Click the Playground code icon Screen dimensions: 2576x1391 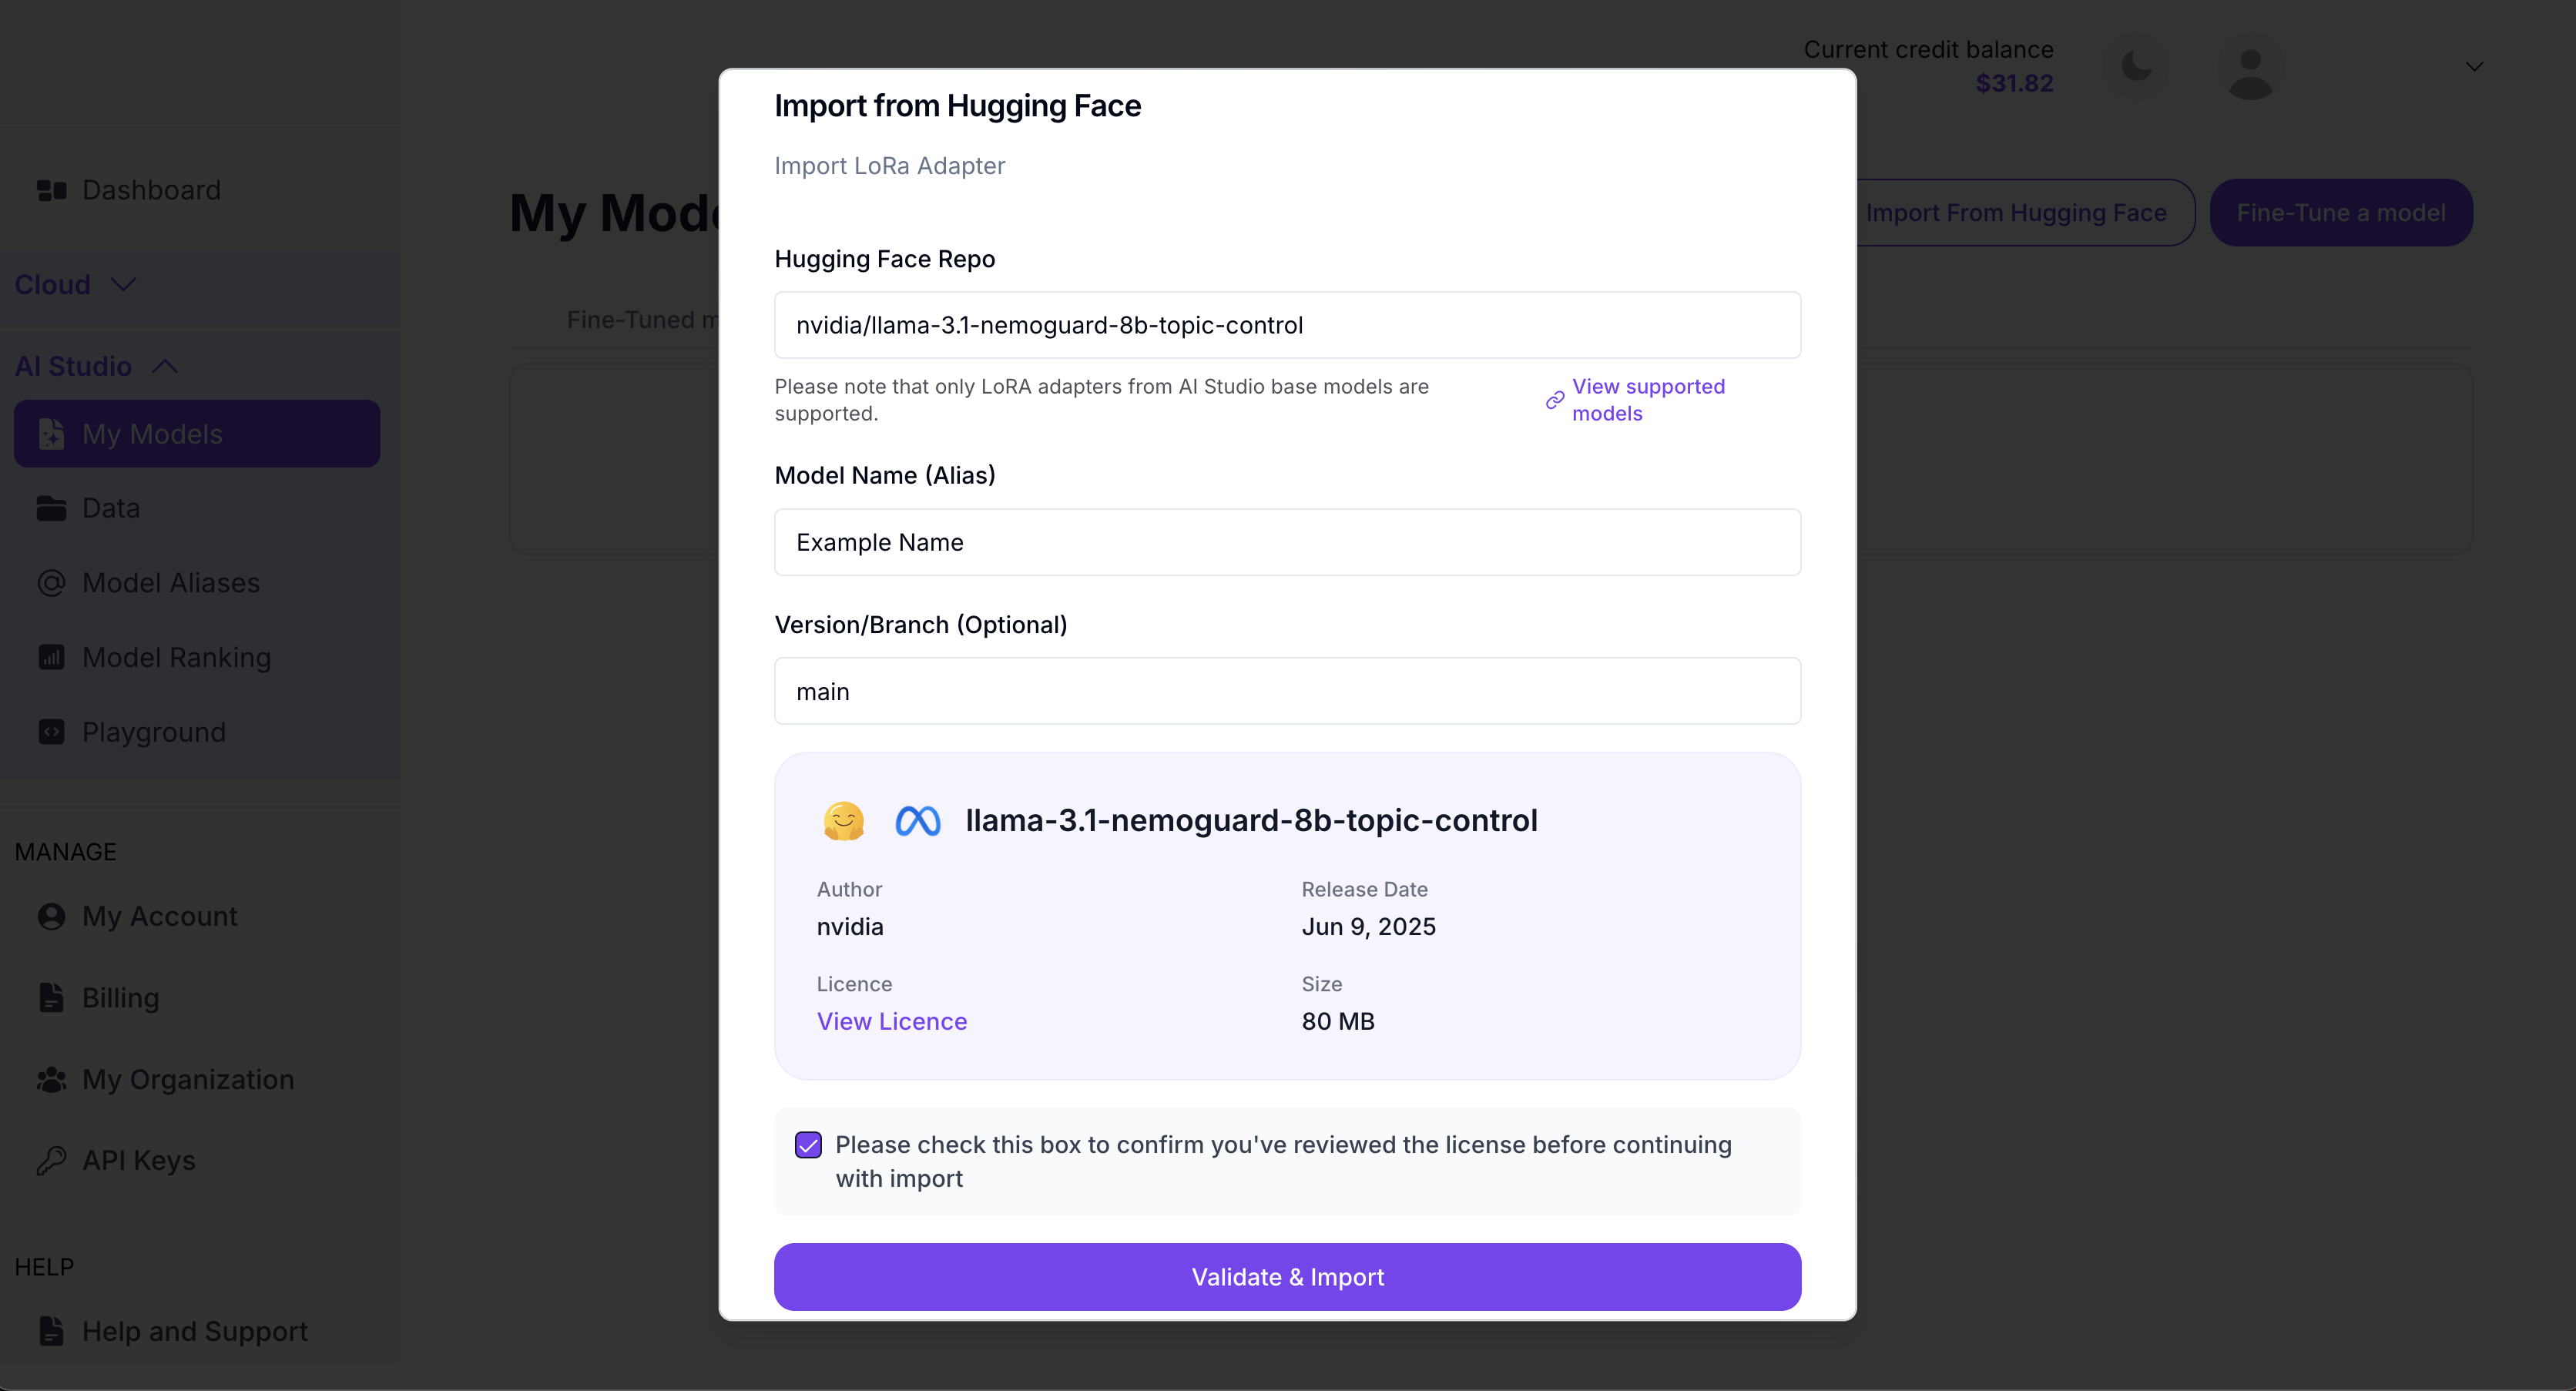(x=51, y=732)
